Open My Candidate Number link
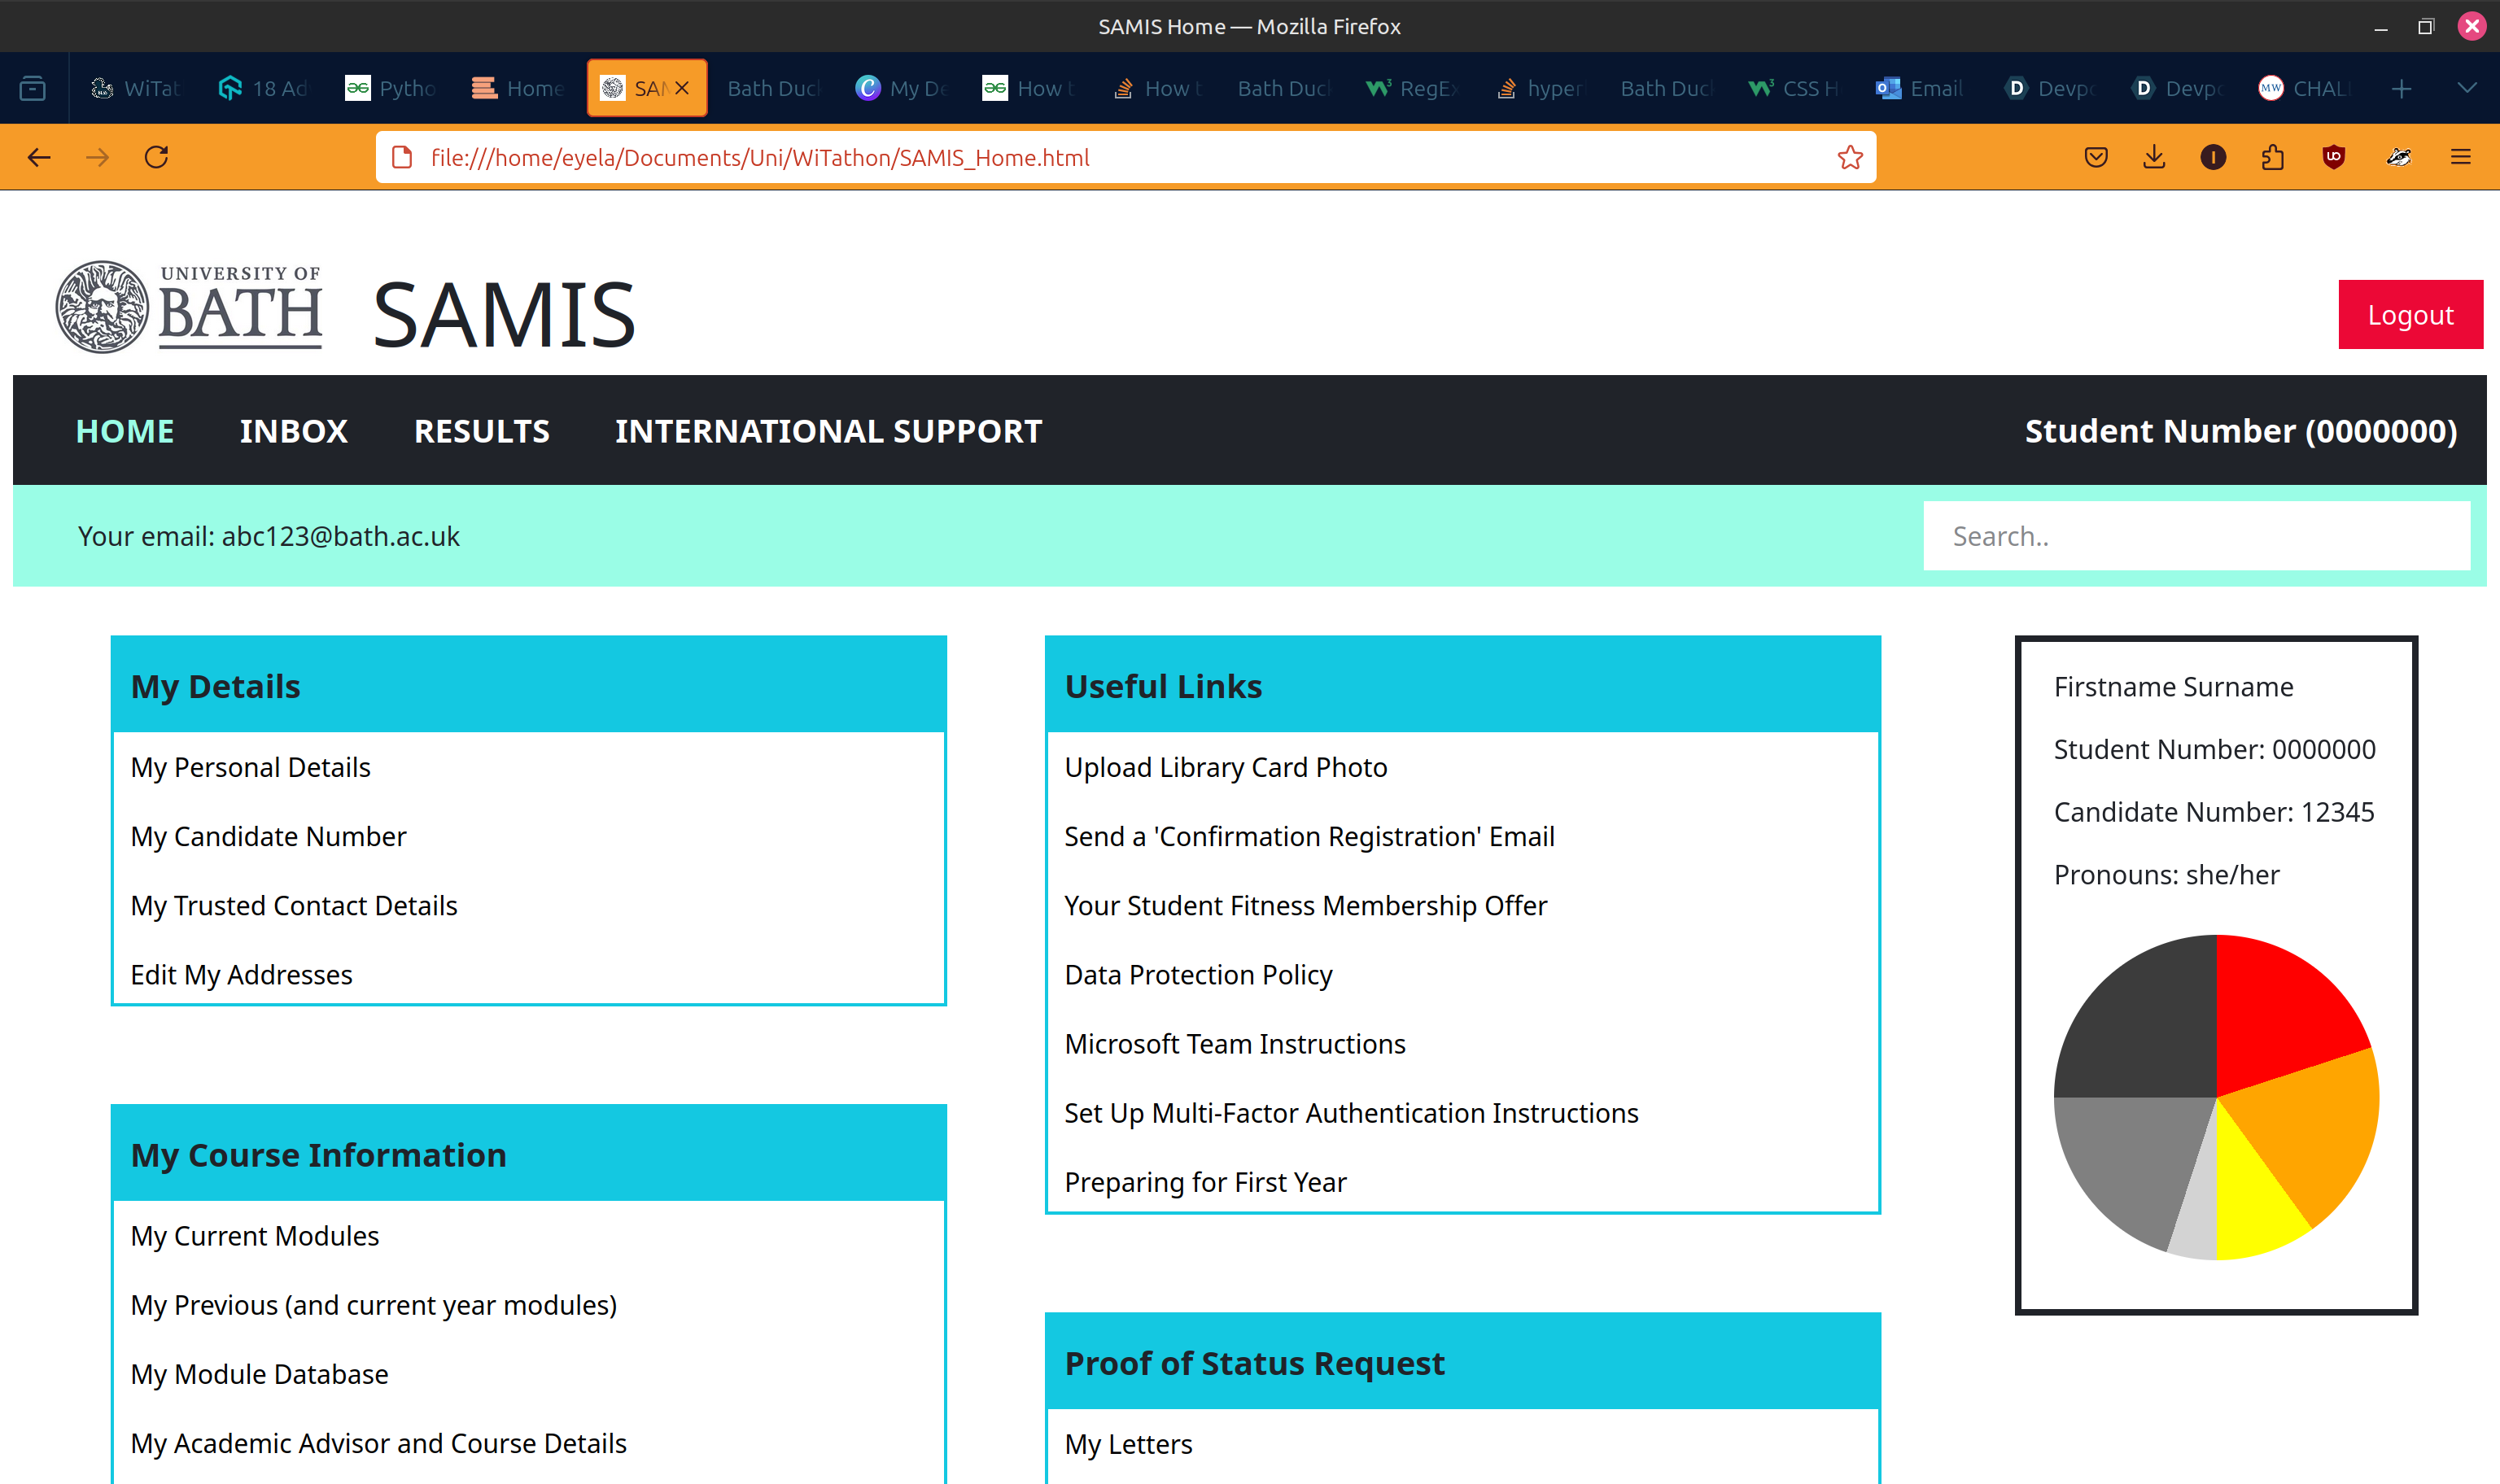The image size is (2500, 1484). point(268,836)
